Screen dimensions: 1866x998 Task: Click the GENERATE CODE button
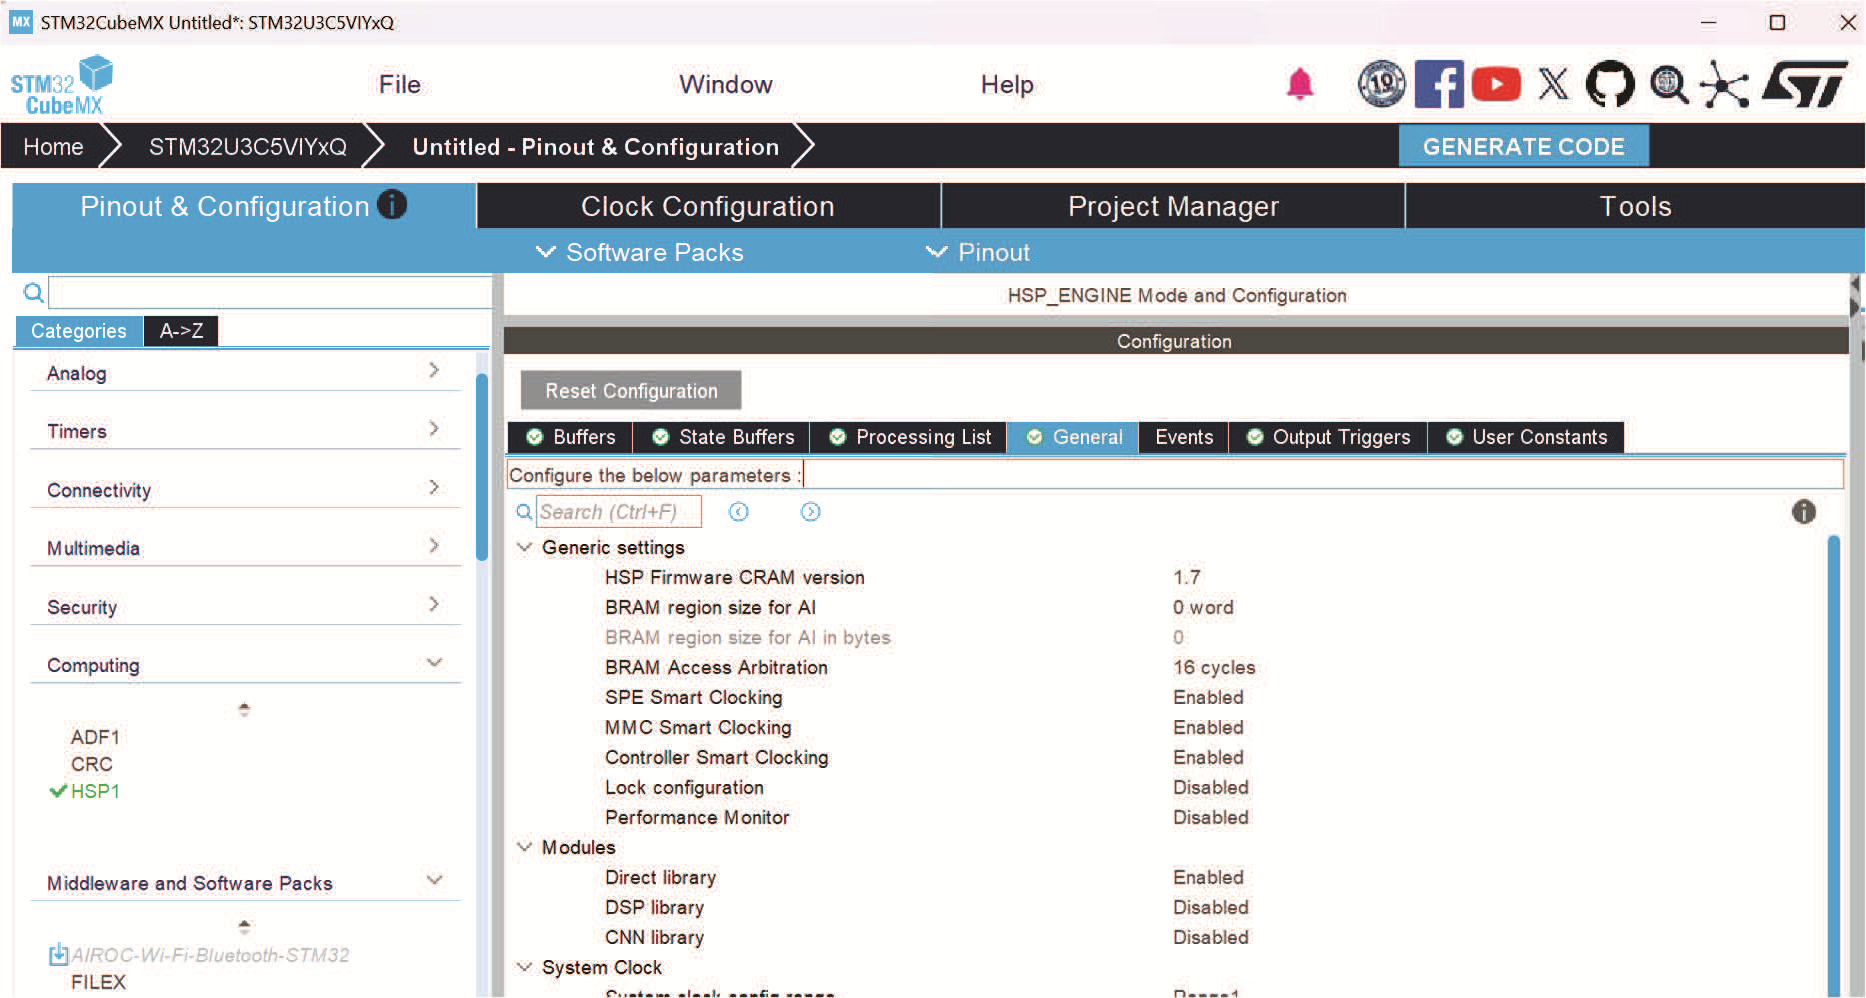pyautogui.click(x=1523, y=146)
